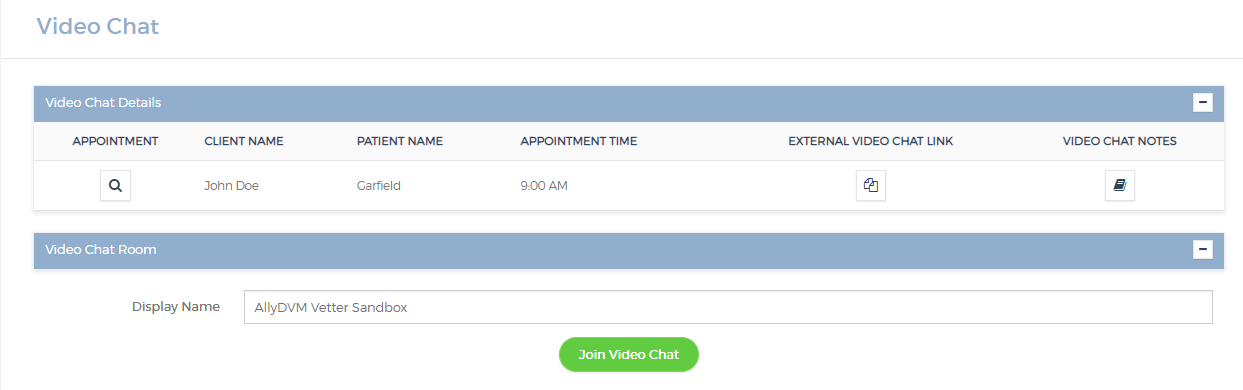Select the Client Name column header

(x=244, y=141)
